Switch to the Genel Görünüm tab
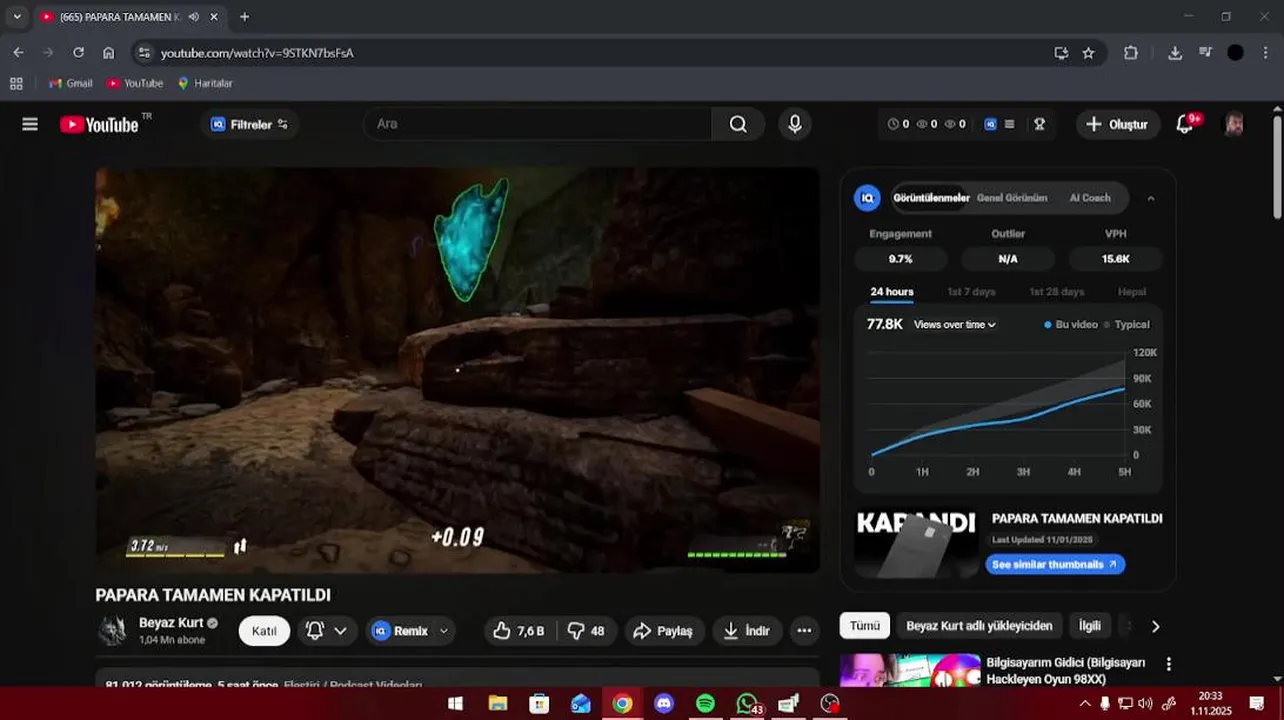The width and height of the screenshot is (1284, 720). click(1012, 198)
